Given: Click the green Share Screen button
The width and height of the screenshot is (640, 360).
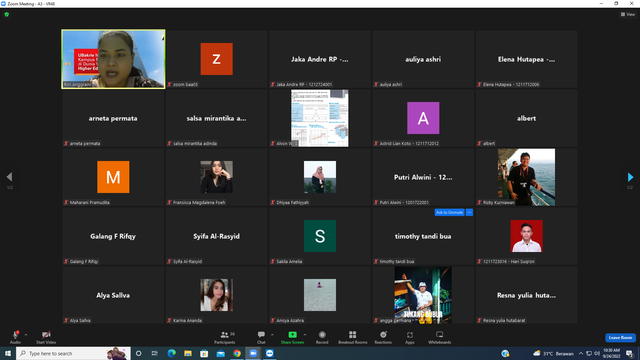Looking at the screenshot, I should (x=292, y=337).
